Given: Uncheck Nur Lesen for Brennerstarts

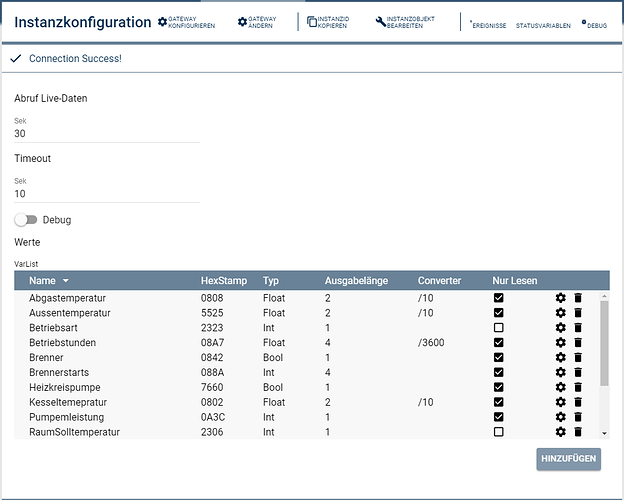Looking at the screenshot, I should tap(498, 372).
